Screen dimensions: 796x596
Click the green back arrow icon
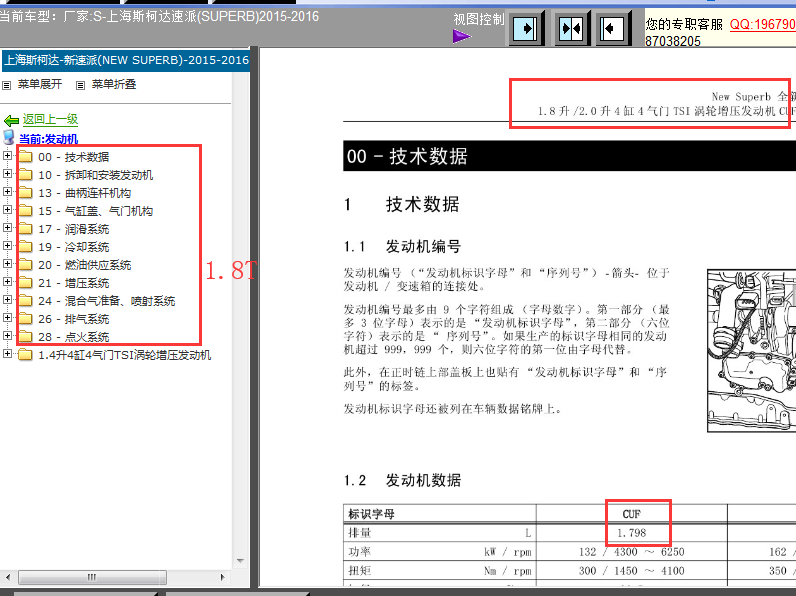tap(11, 120)
